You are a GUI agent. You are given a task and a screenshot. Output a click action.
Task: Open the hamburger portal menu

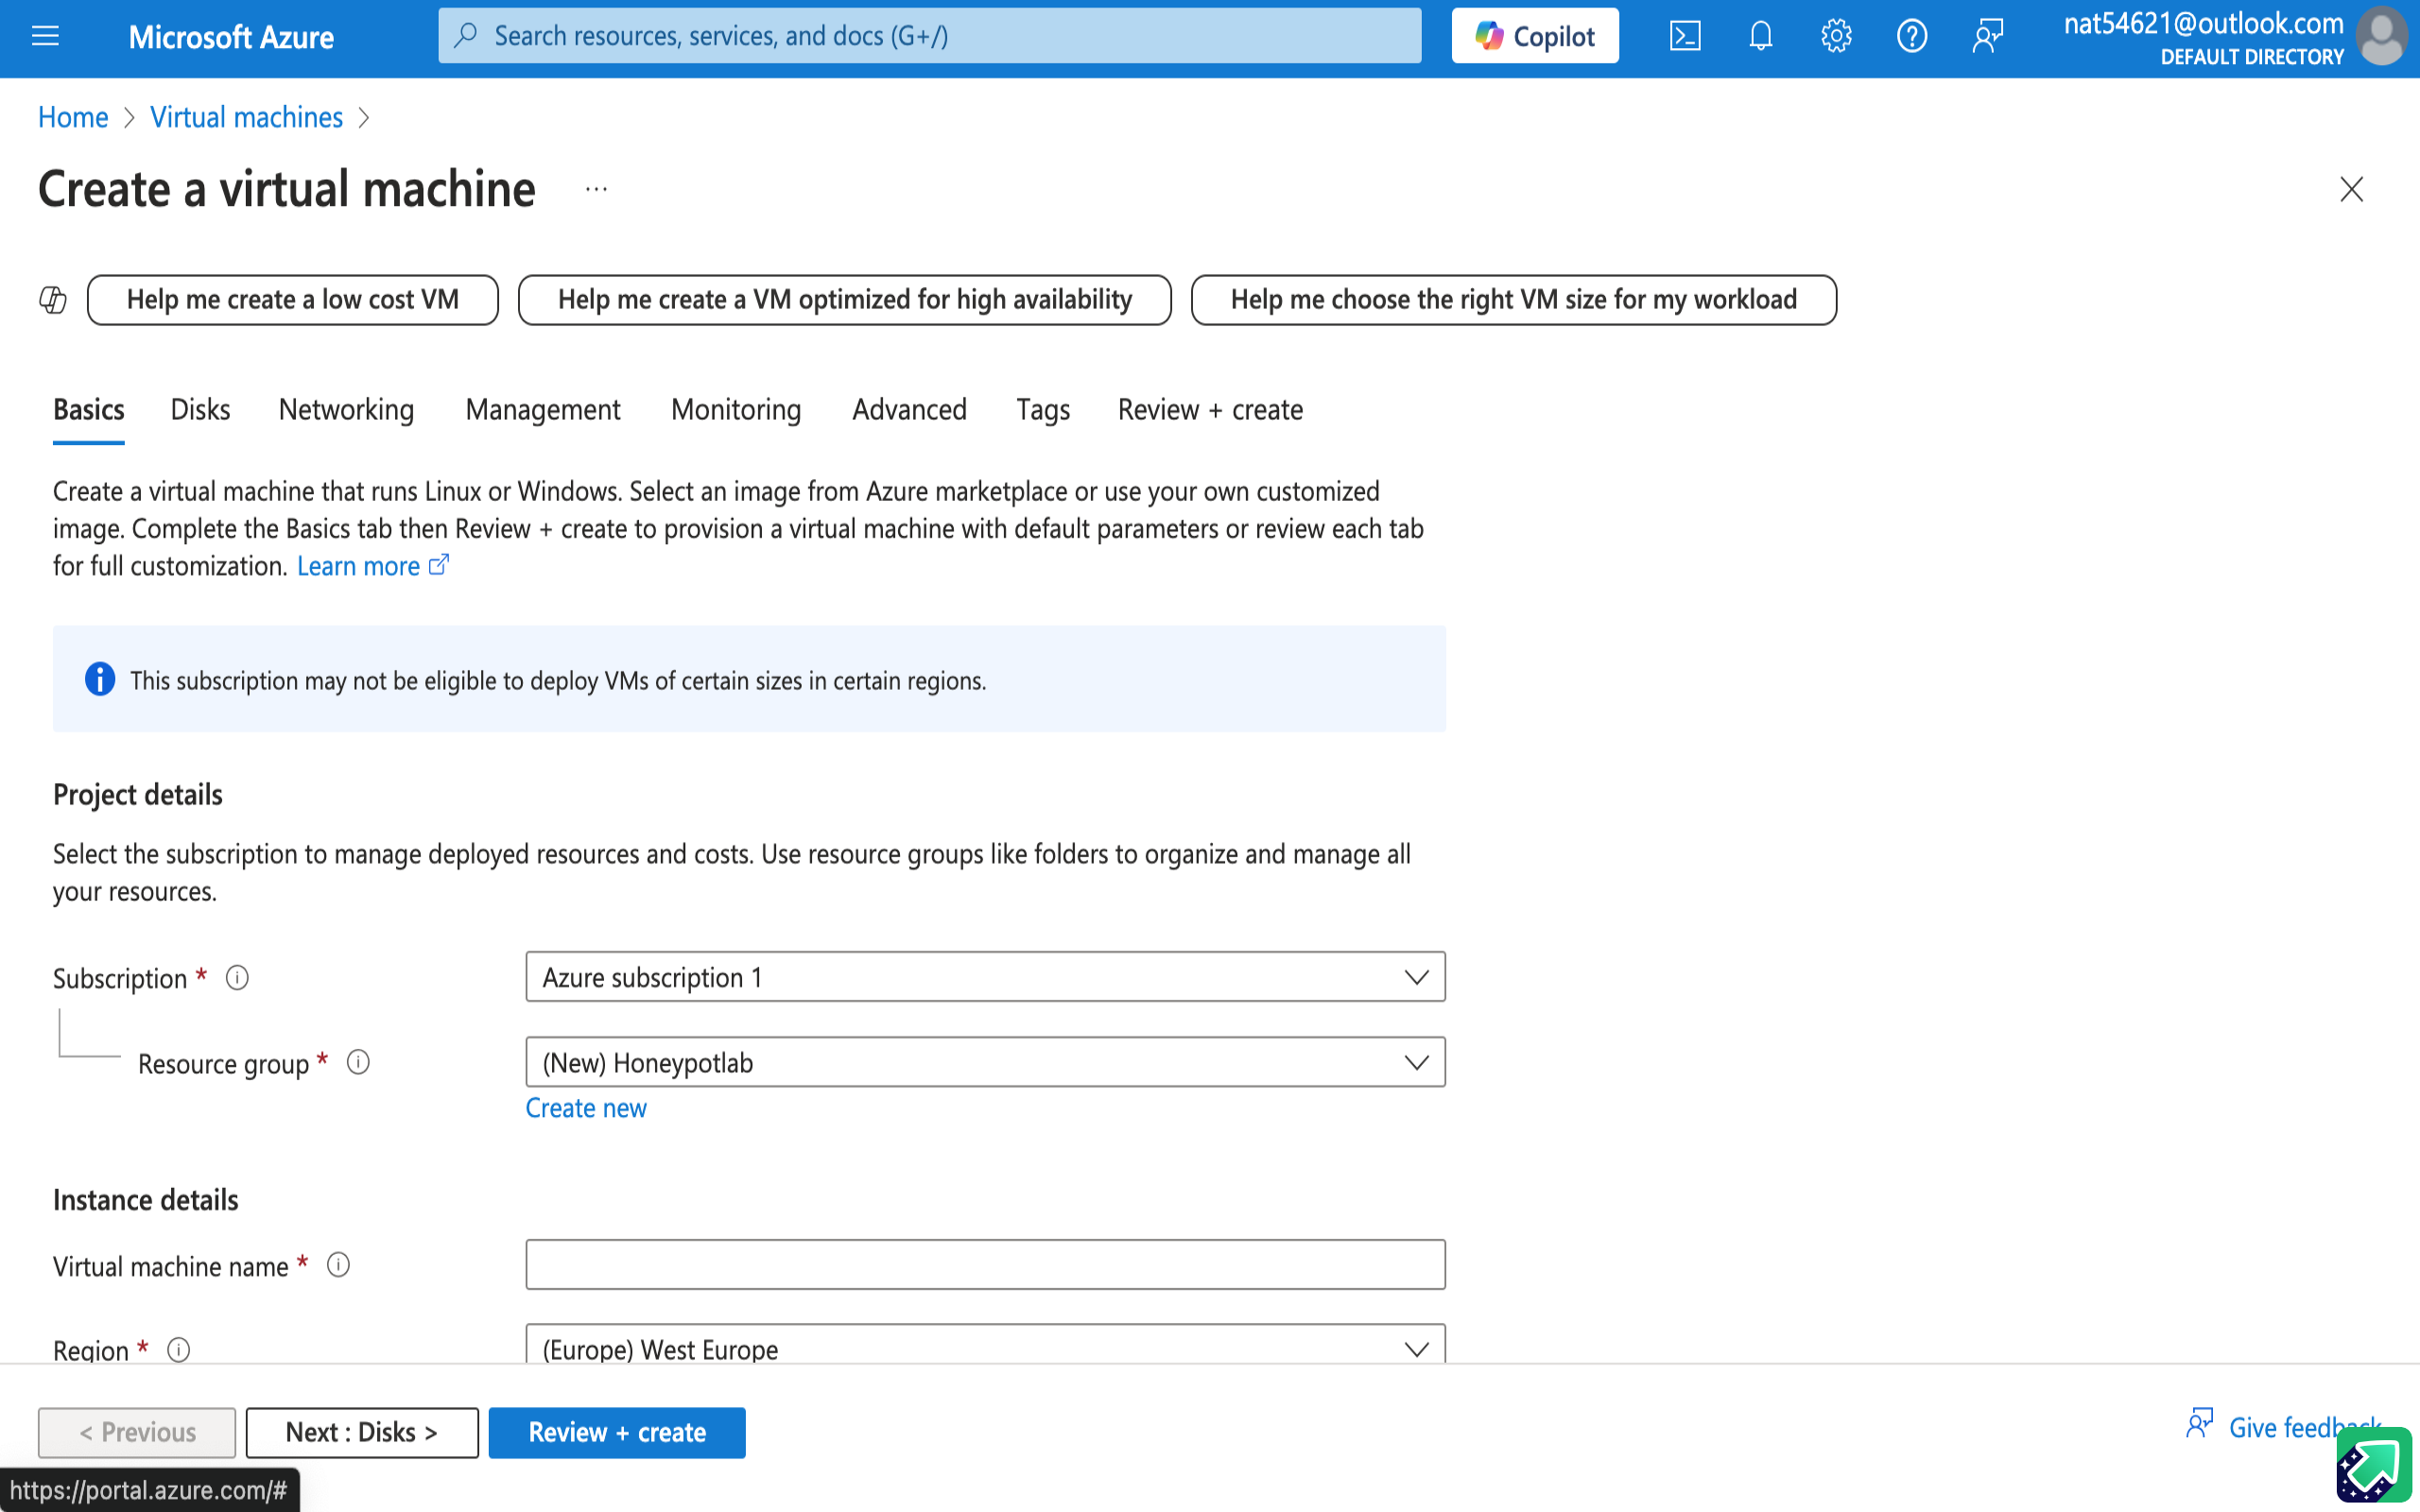coord(45,37)
